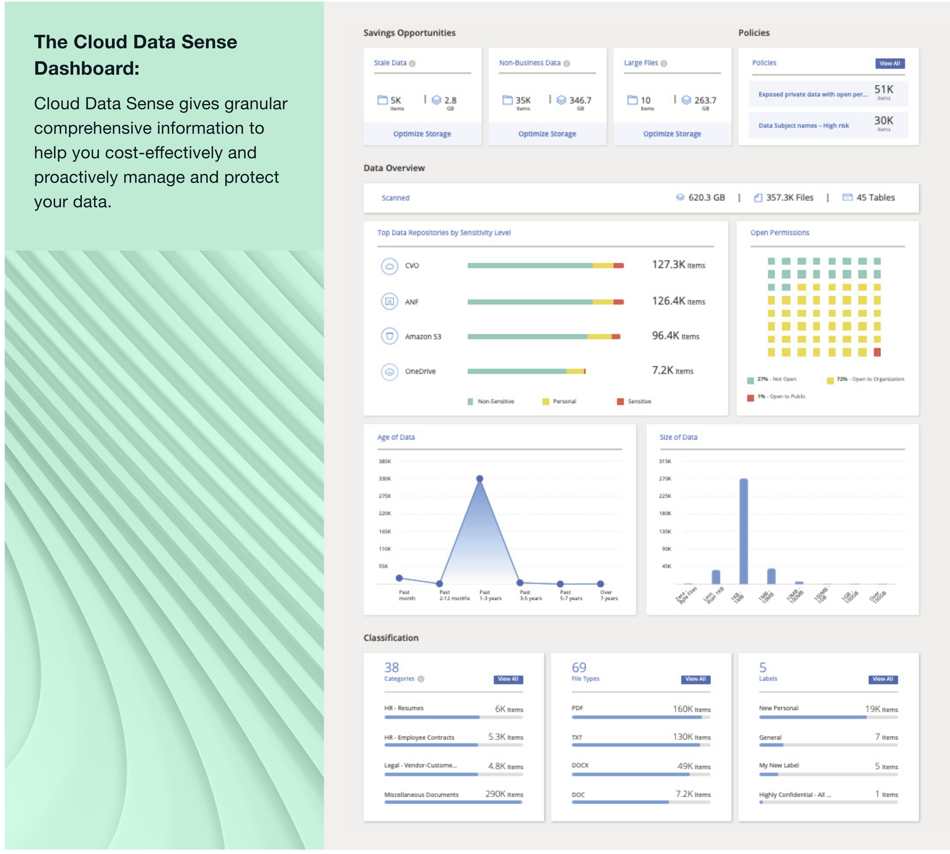Screen dimensions: 950x854
Task: Select the DOCX file type row
Action: click(x=641, y=769)
